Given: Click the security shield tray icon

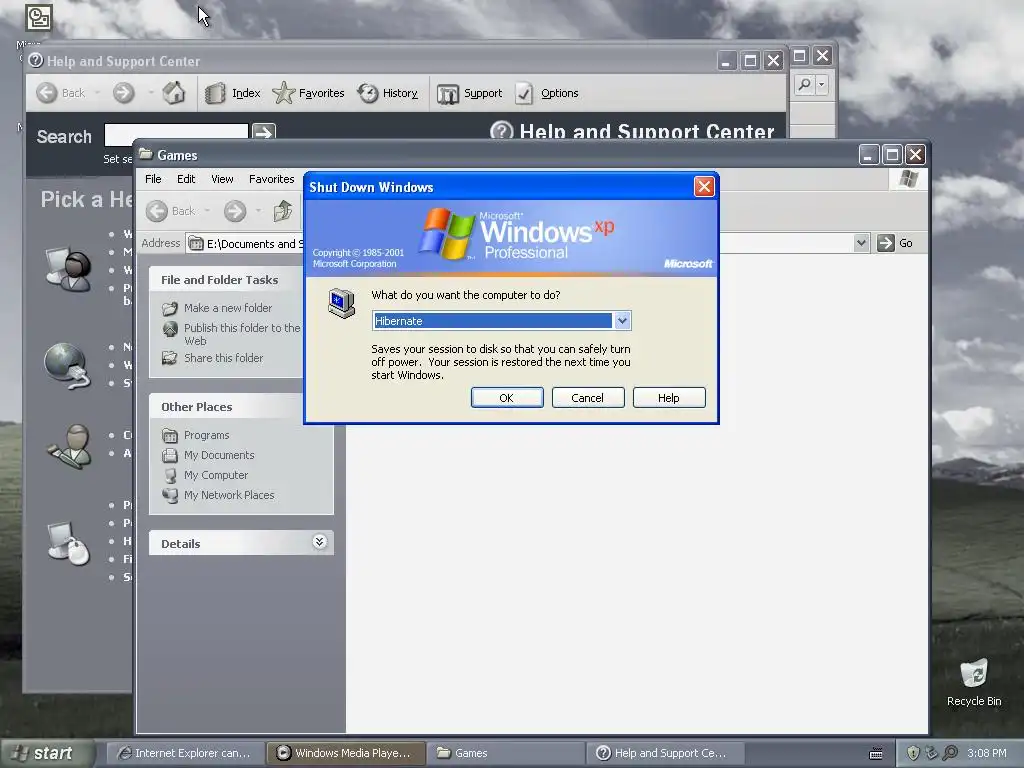Looking at the screenshot, I should (913, 753).
